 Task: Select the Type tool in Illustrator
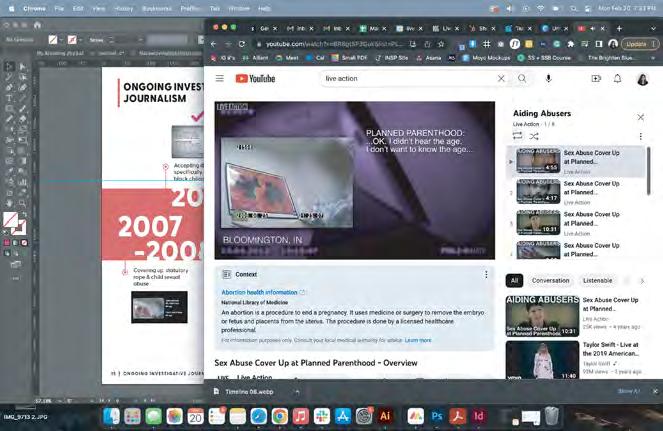click(9, 98)
